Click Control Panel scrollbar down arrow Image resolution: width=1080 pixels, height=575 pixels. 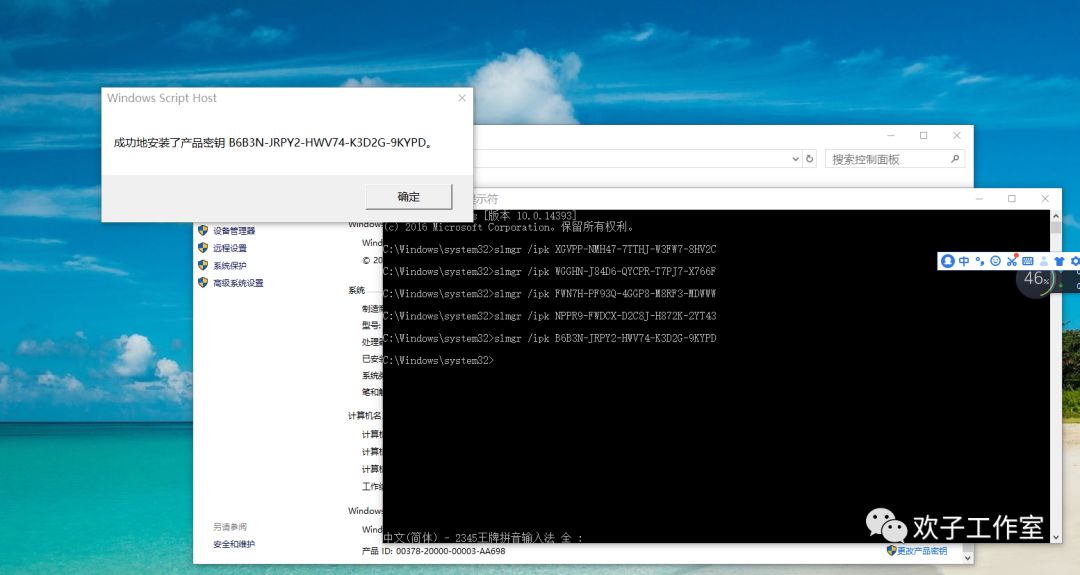click(x=968, y=558)
